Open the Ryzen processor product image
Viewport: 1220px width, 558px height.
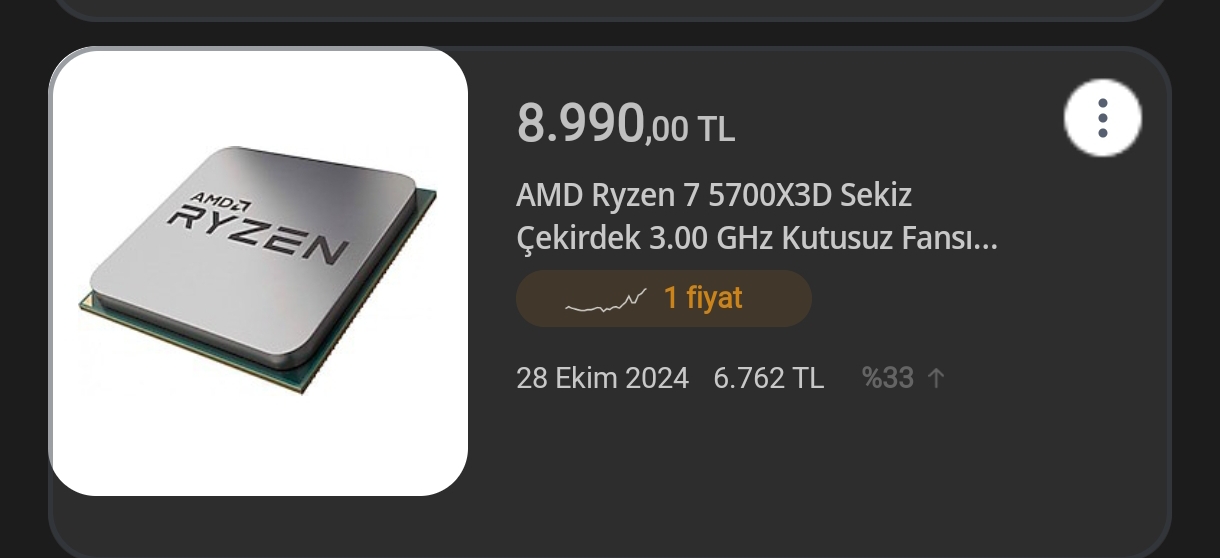pyautogui.click(x=259, y=271)
